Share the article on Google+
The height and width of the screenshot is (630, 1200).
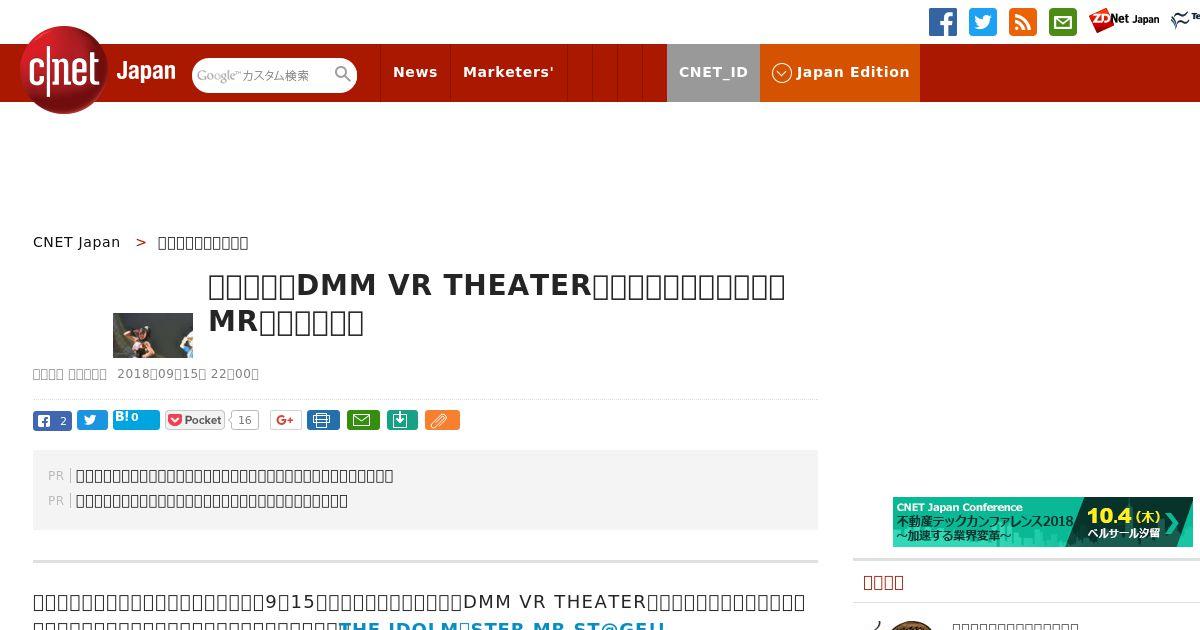(x=285, y=420)
